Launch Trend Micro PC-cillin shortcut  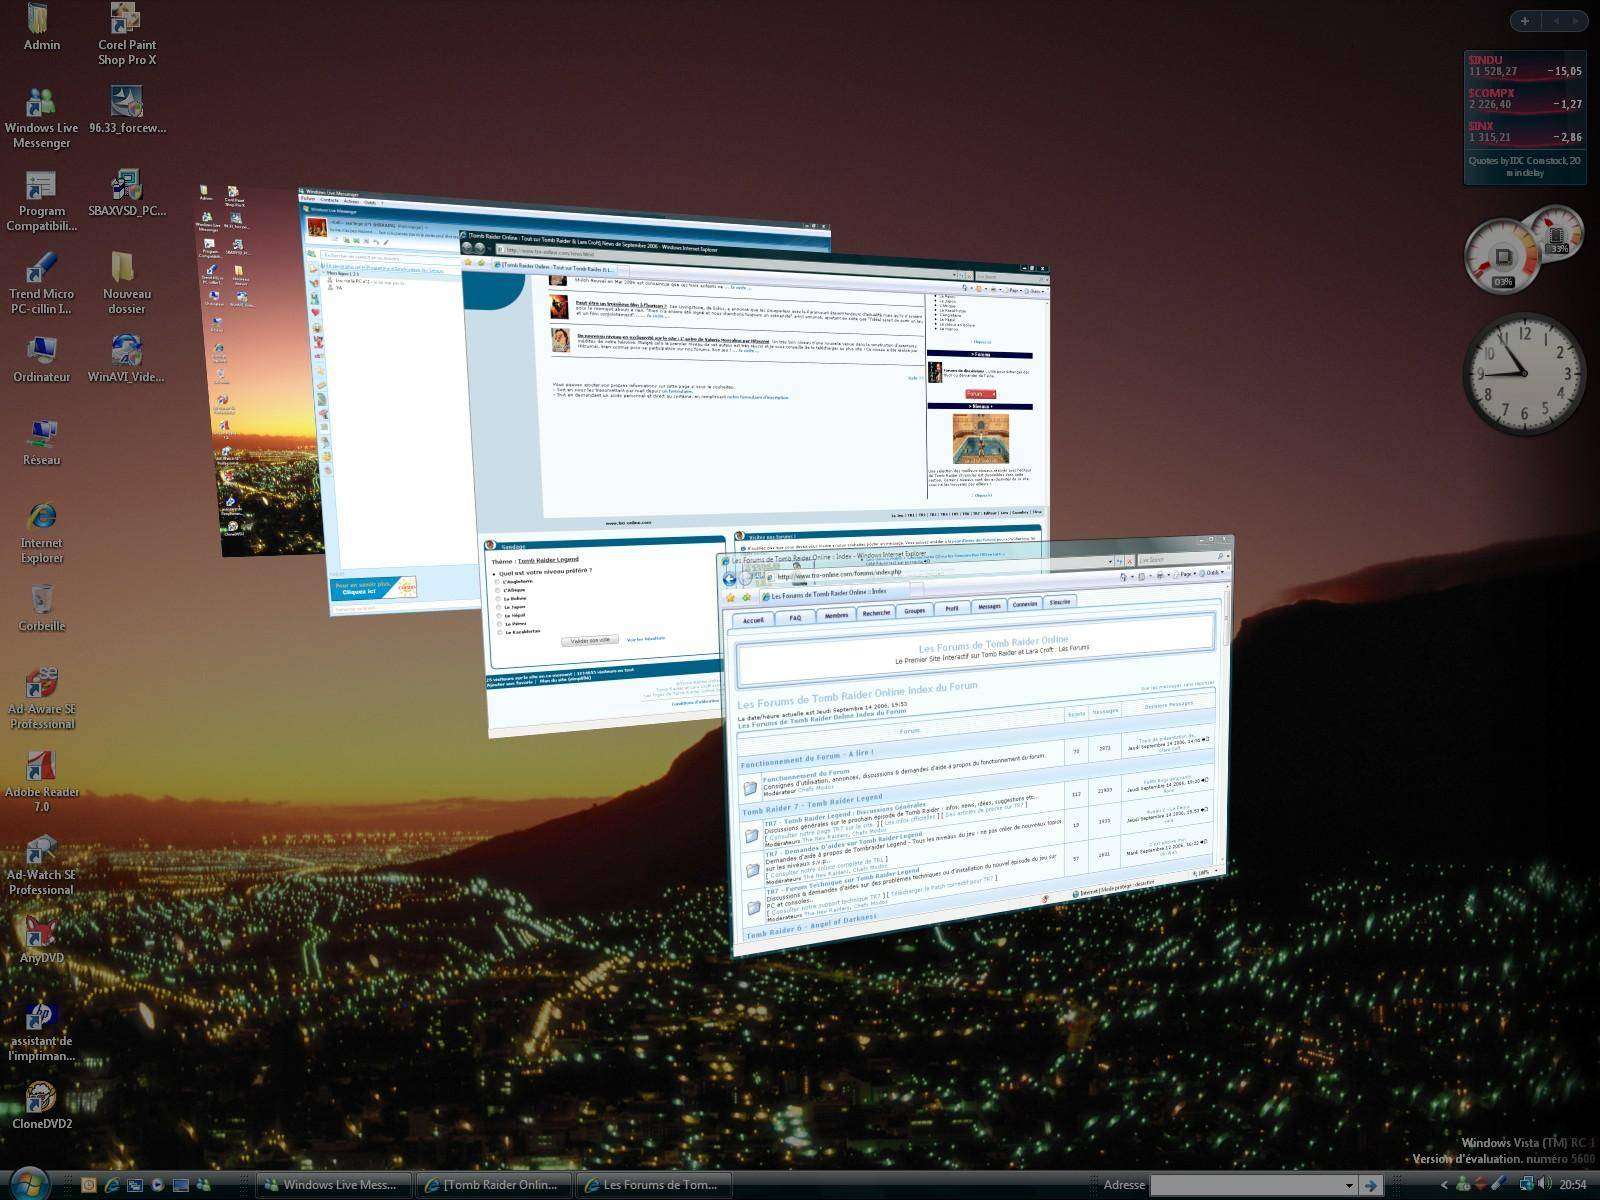click(x=41, y=284)
